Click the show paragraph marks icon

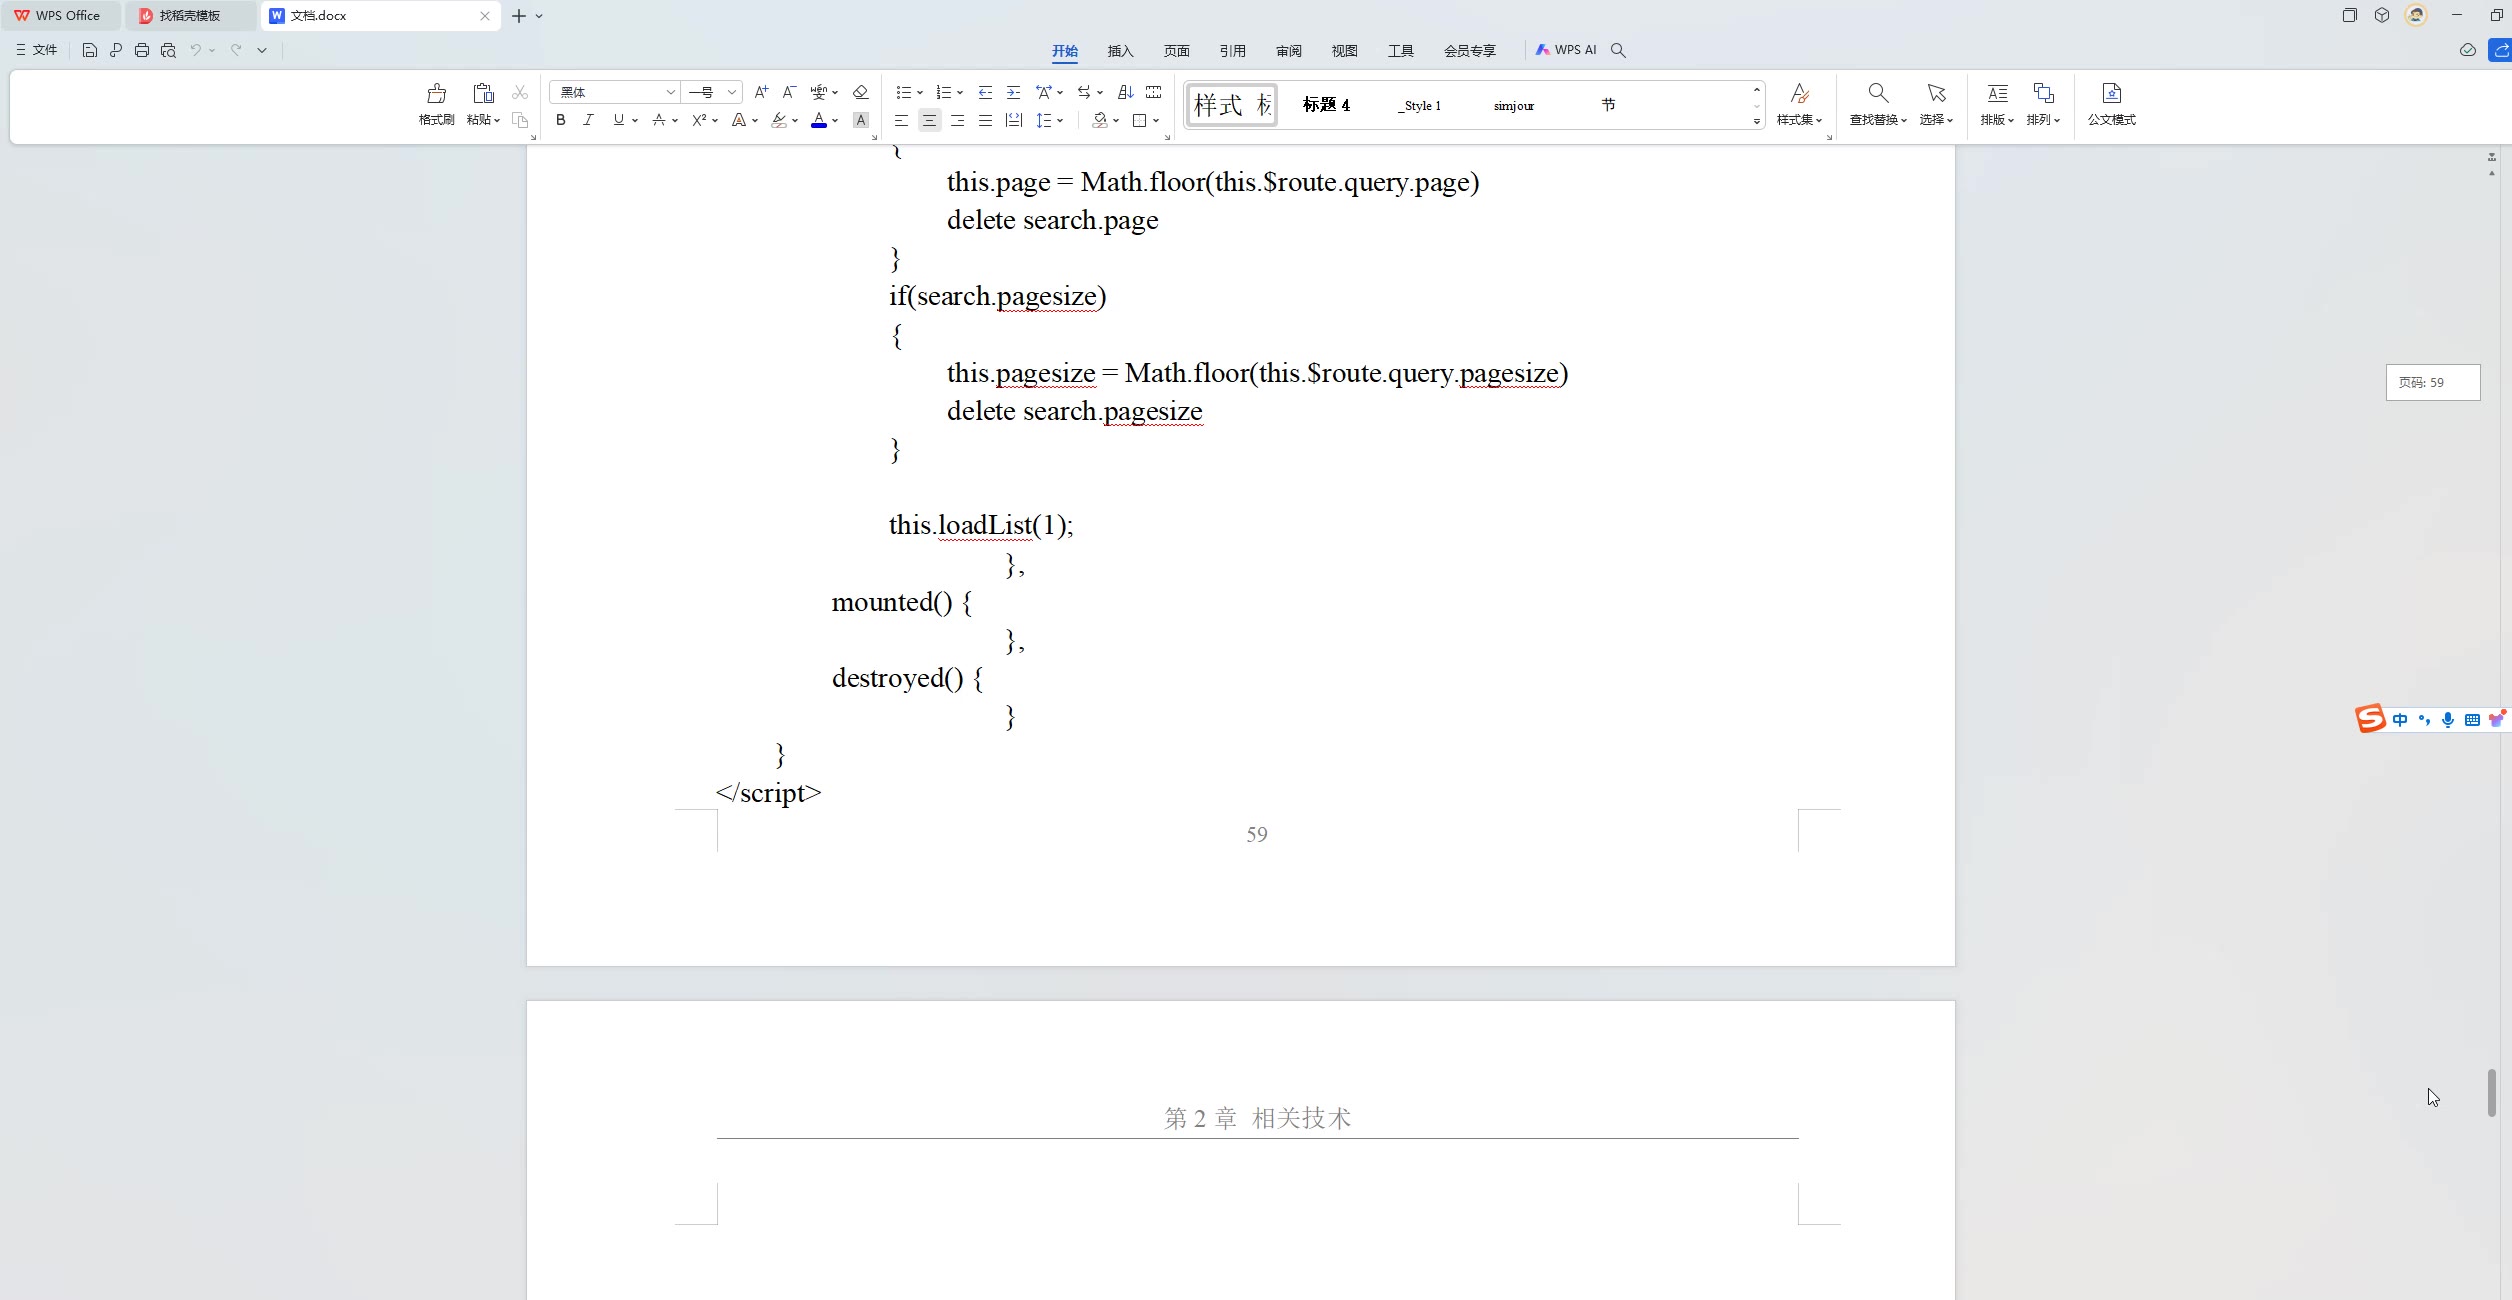coord(1153,92)
